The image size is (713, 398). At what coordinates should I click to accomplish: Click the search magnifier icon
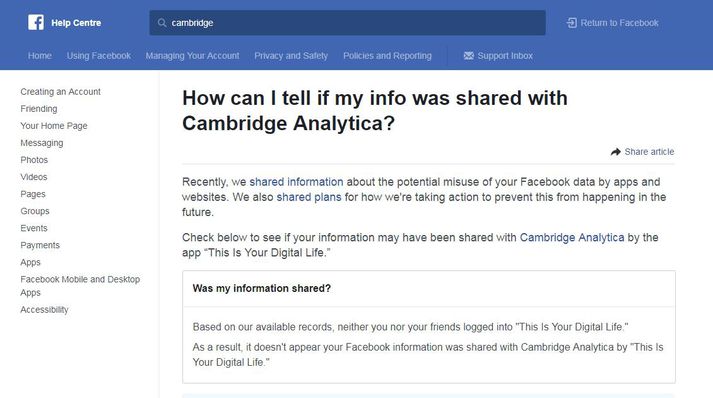(161, 23)
